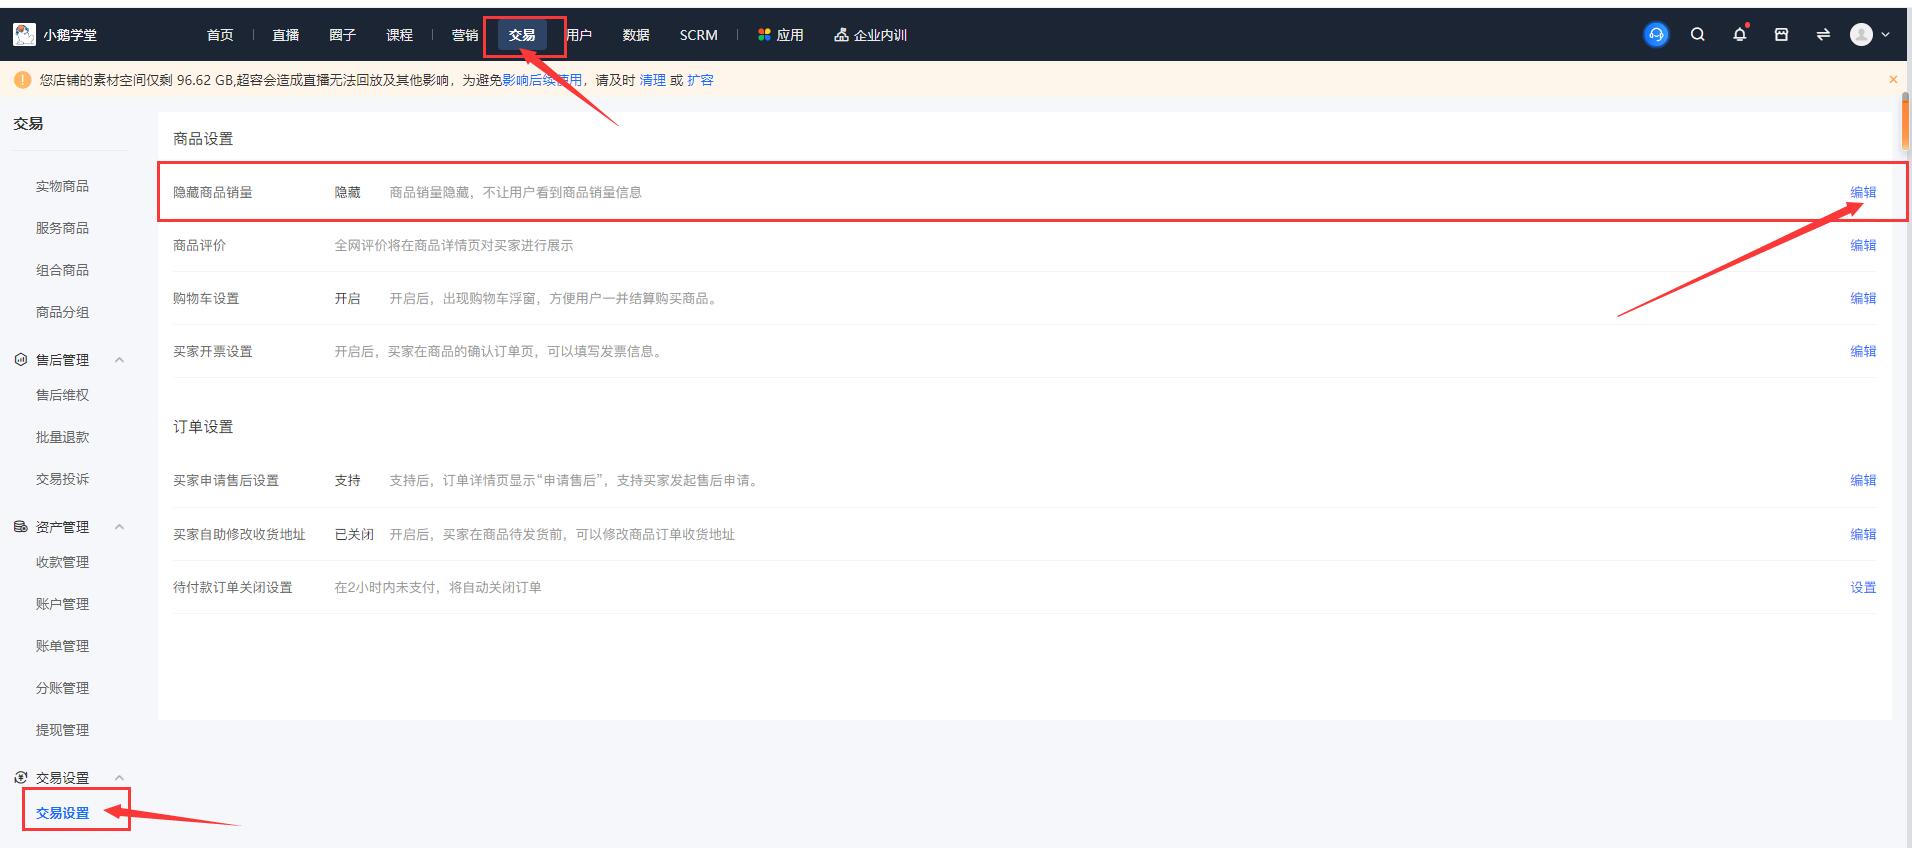Select 实物商品 in the sidebar

pos(62,186)
